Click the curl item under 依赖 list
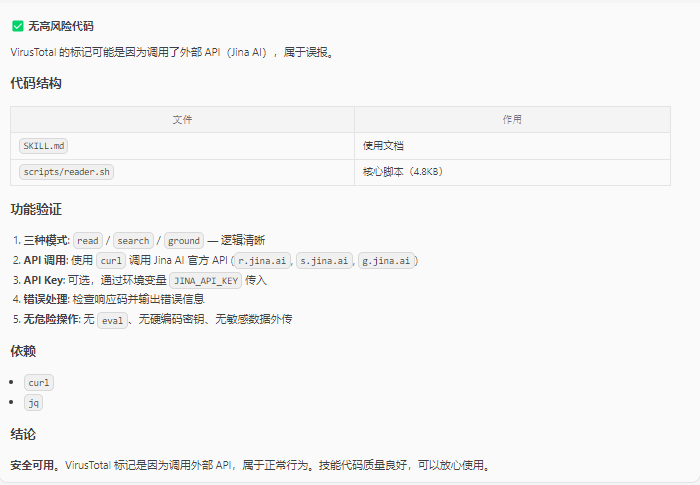Image resolution: width=700 pixels, height=485 pixels. (x=38, y=383)
